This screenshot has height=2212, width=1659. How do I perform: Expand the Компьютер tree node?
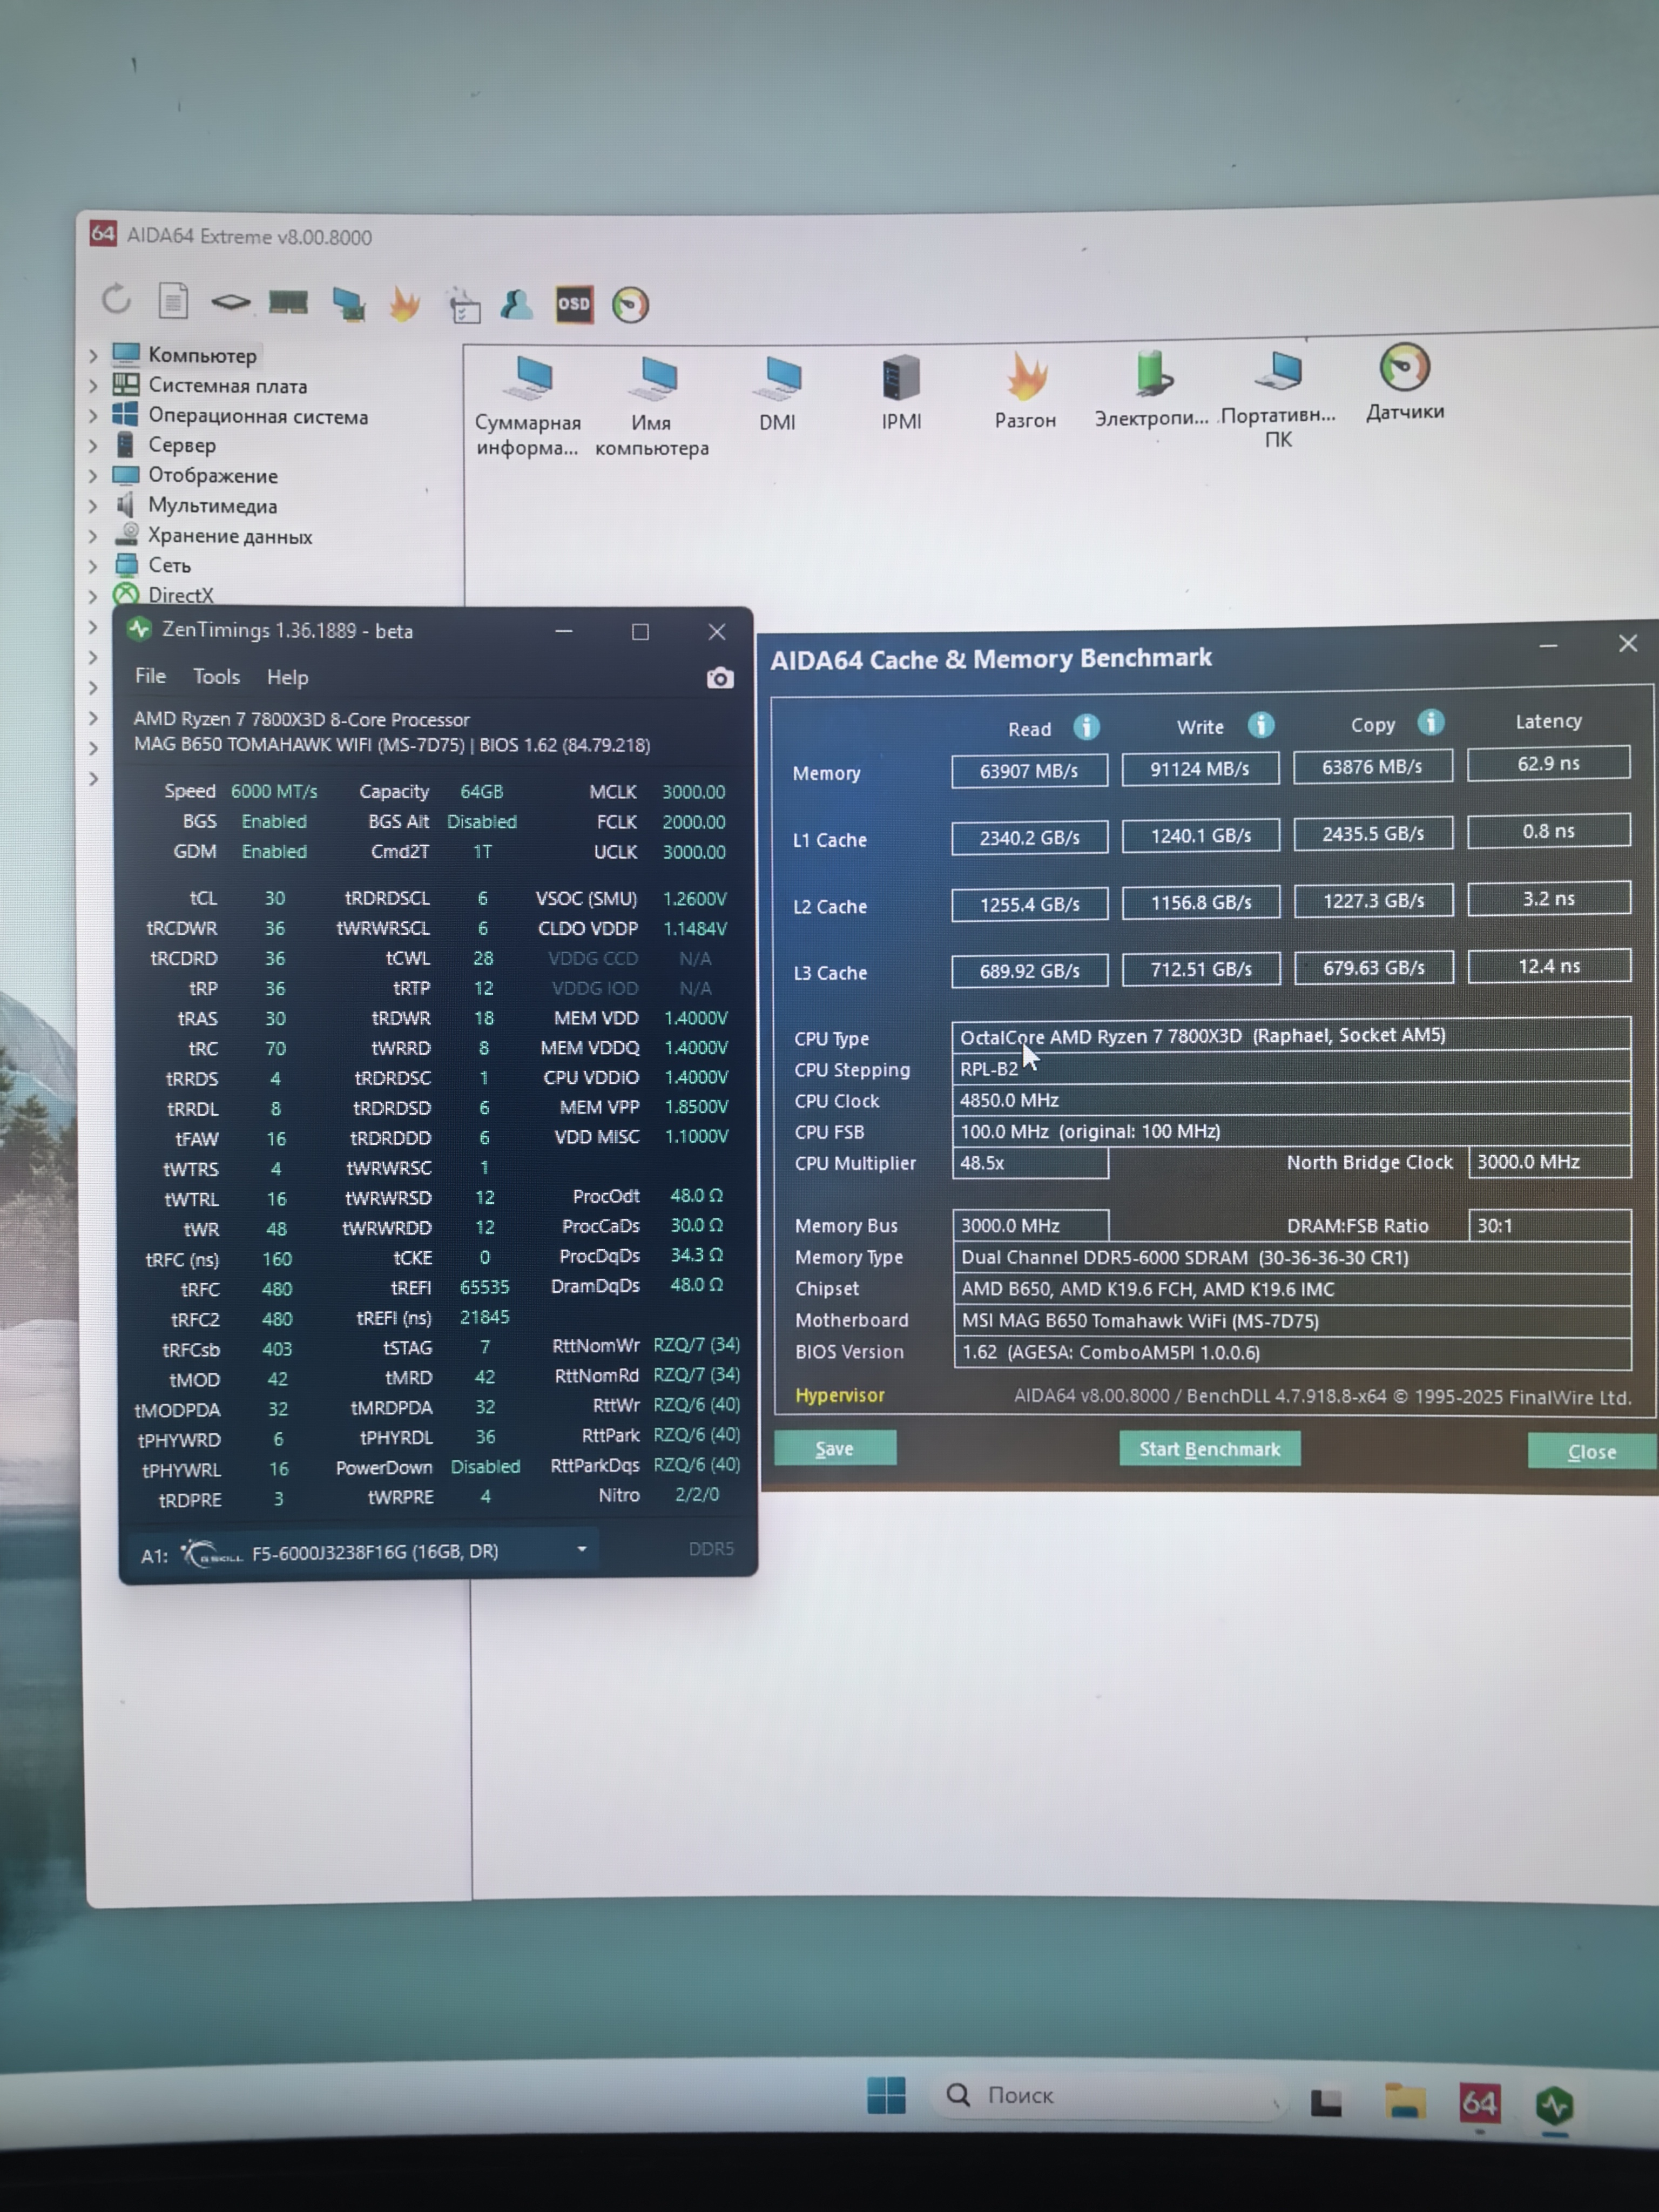pyautogui.click(x=93, y=355)
